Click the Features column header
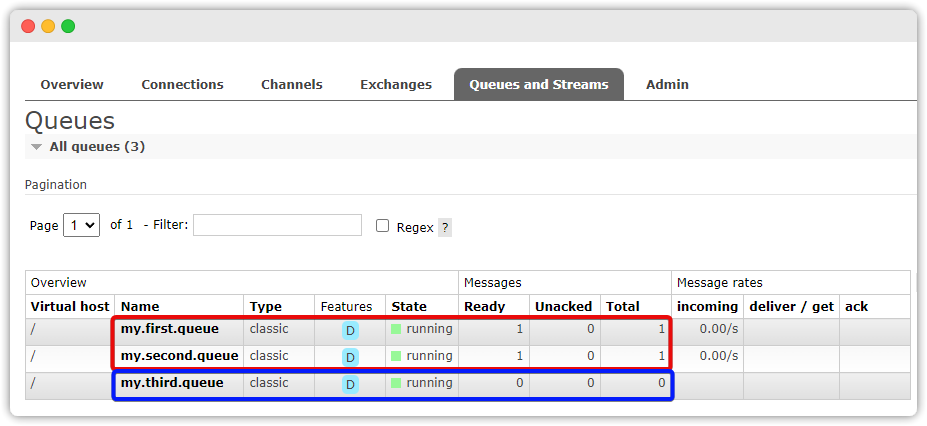The image size is (927, 426). [346, 307]
